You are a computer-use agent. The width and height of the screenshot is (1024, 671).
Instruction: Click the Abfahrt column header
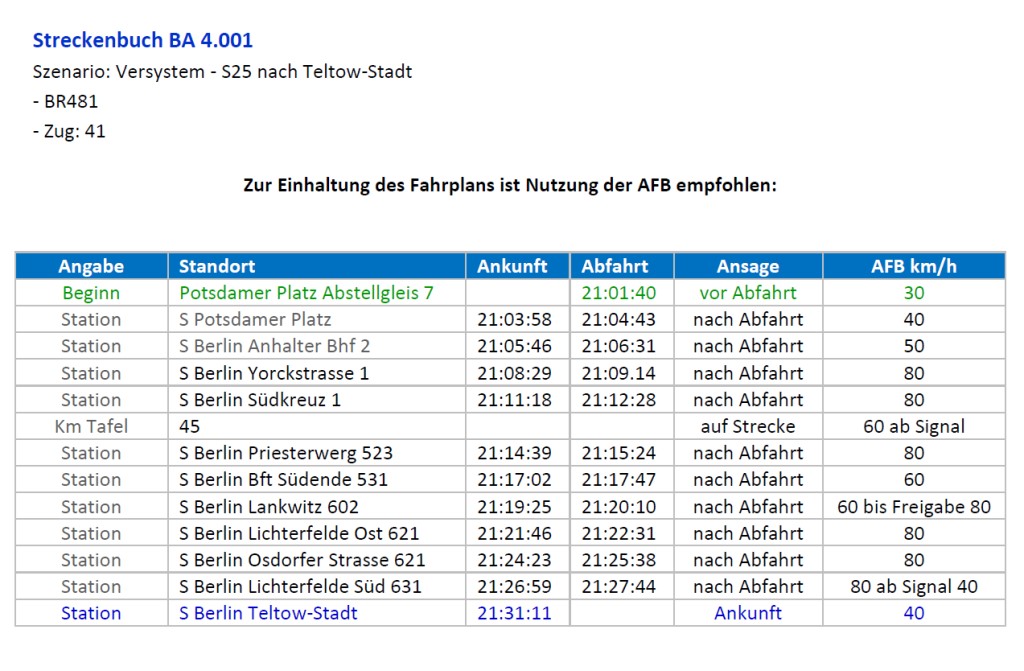coord(615,266)
